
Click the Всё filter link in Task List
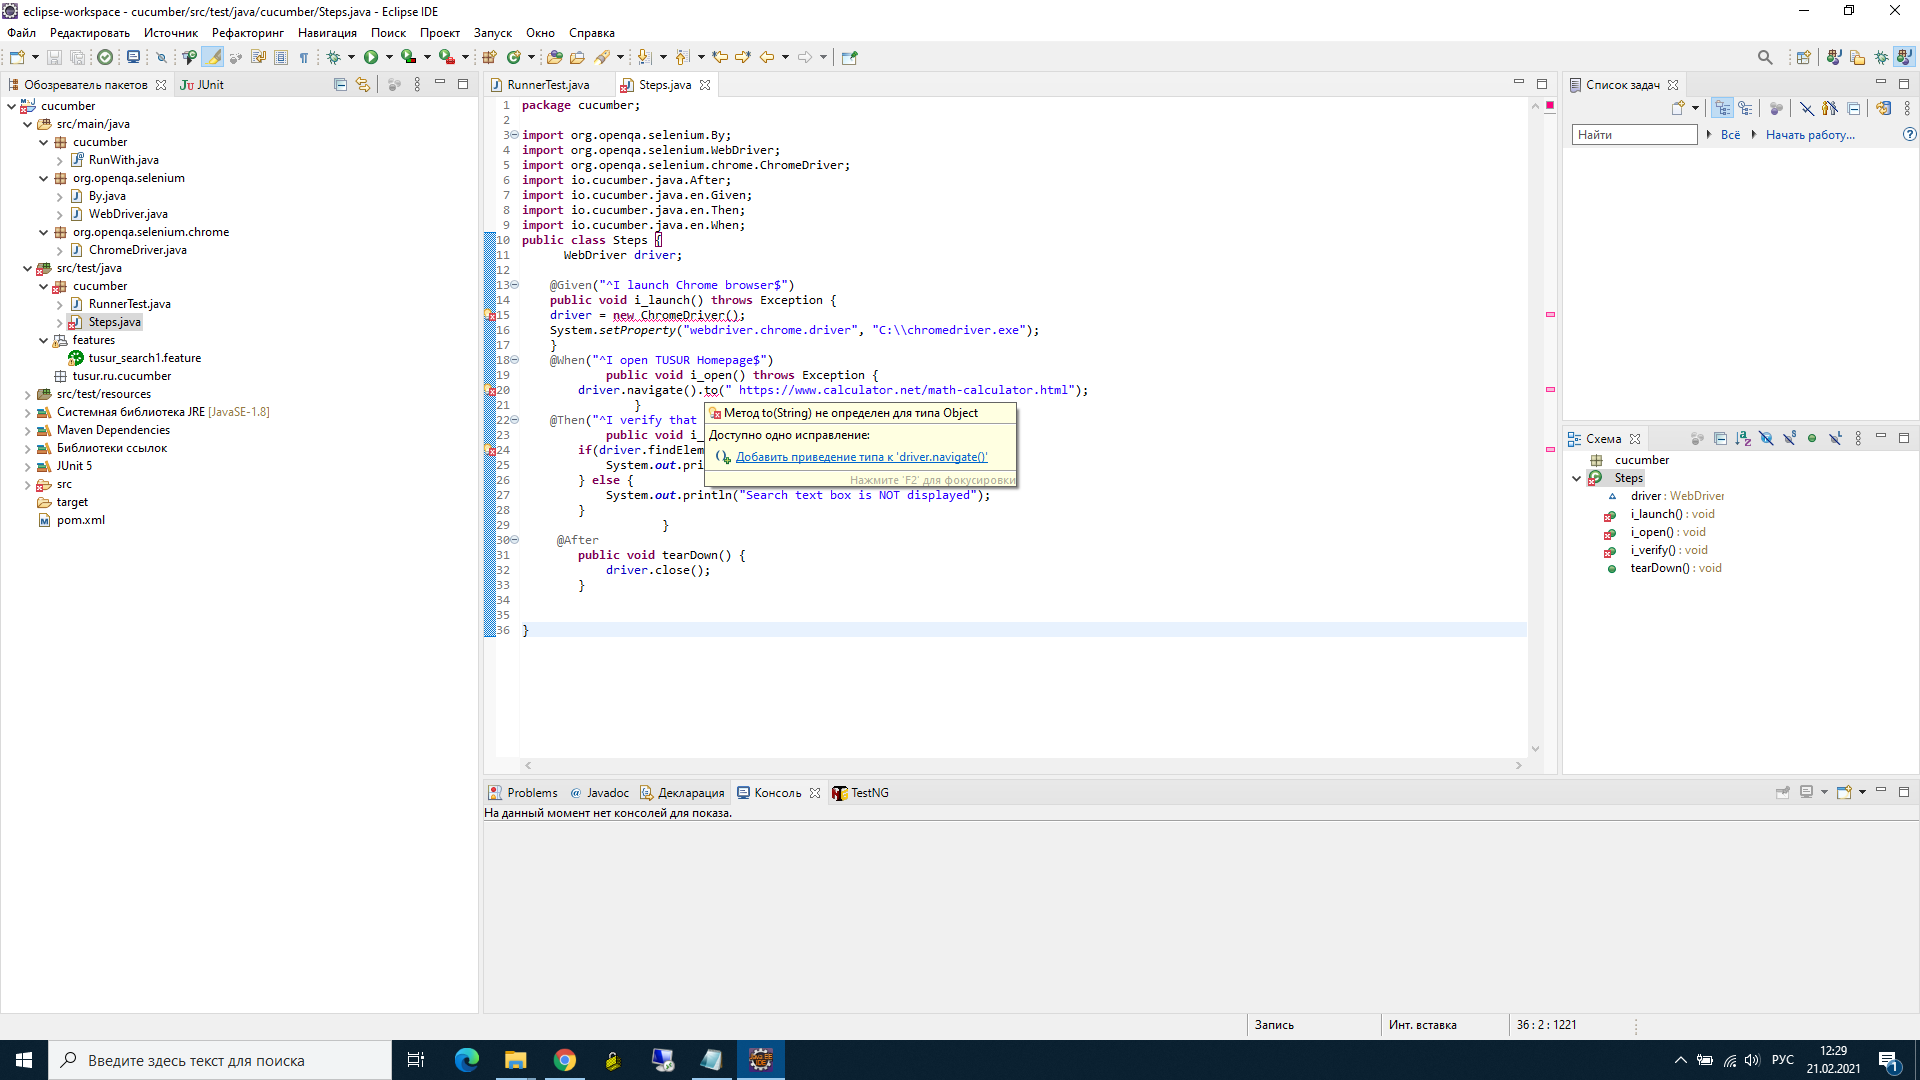(x=1730, y=135)
